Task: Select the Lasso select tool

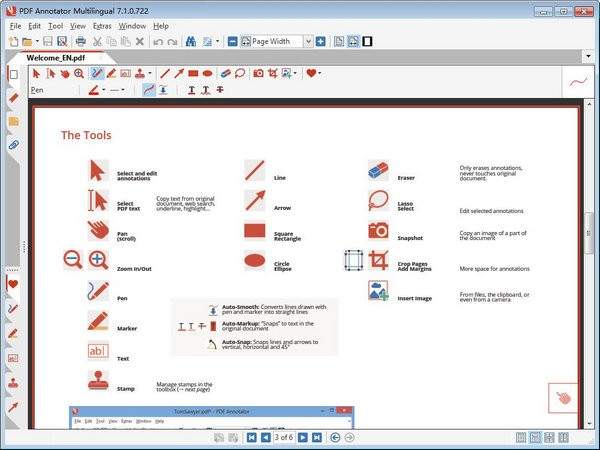Action: pos(240,73)
